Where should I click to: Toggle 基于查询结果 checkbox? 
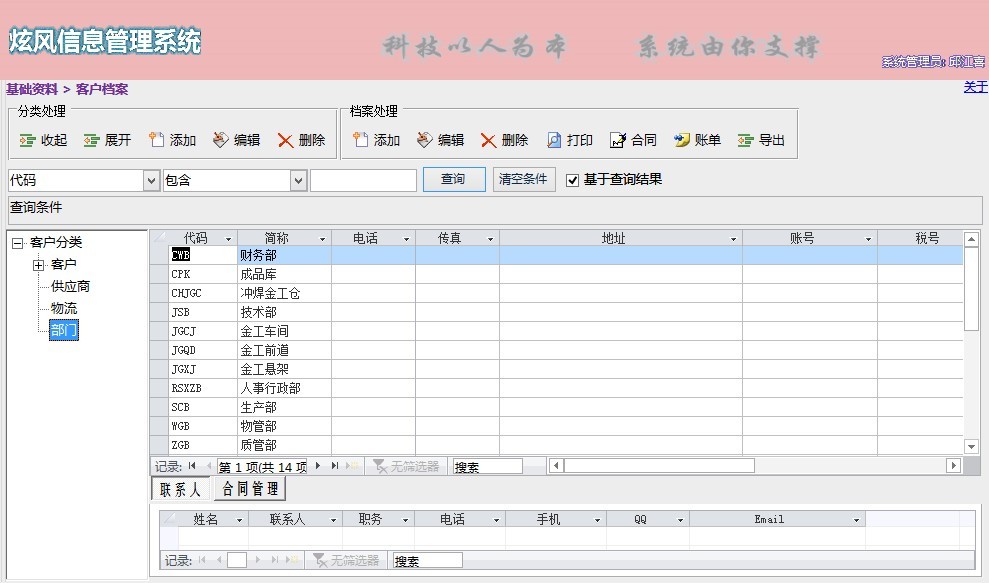573,180
